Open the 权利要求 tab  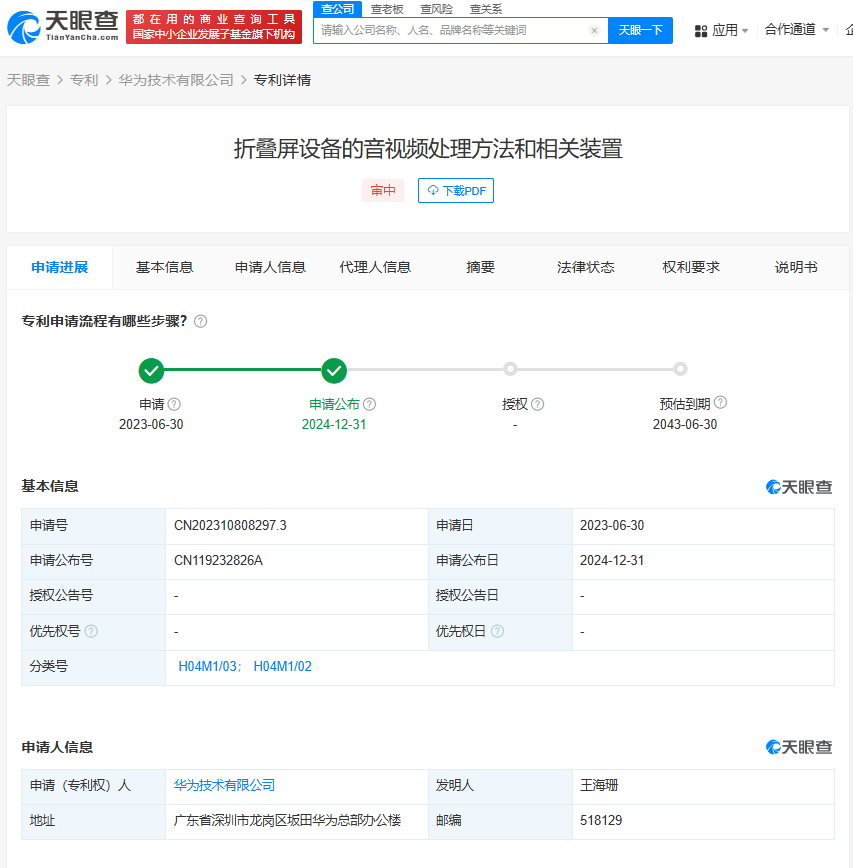[x=691, y=267]
